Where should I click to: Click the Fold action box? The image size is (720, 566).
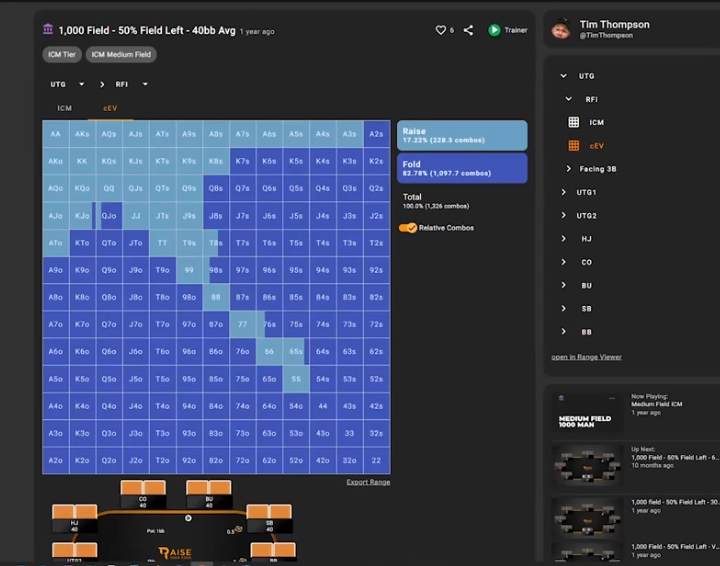[x=462, y=168]
